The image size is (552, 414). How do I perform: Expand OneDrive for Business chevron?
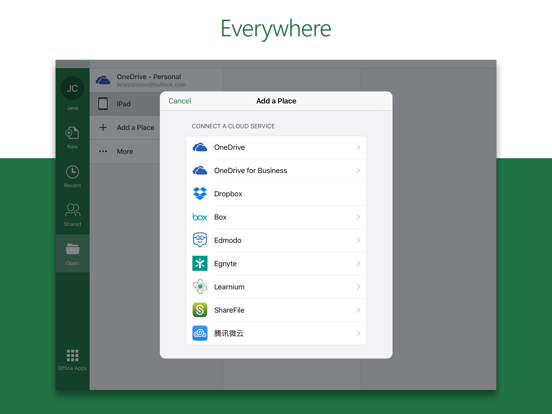click(x=358, y=170)
